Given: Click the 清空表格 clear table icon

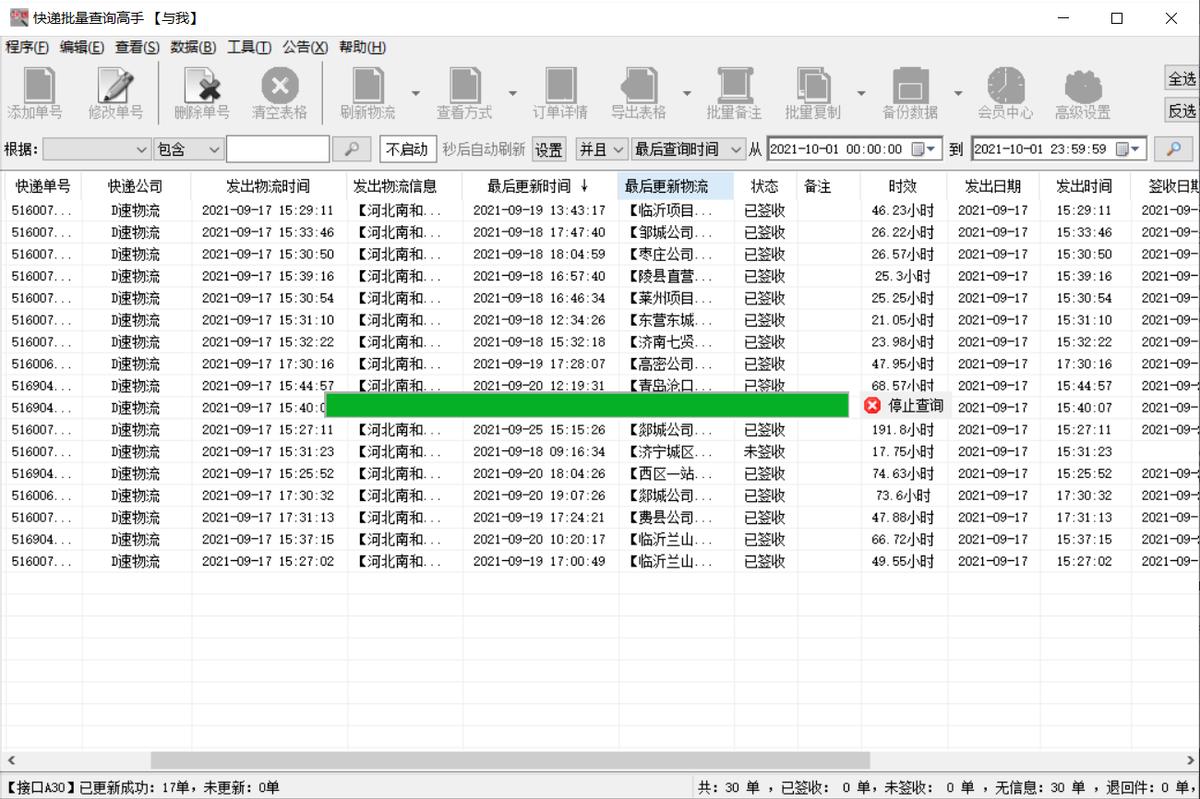Looking at the screenshot, I should pyautogui.click(x=280, y=94).
